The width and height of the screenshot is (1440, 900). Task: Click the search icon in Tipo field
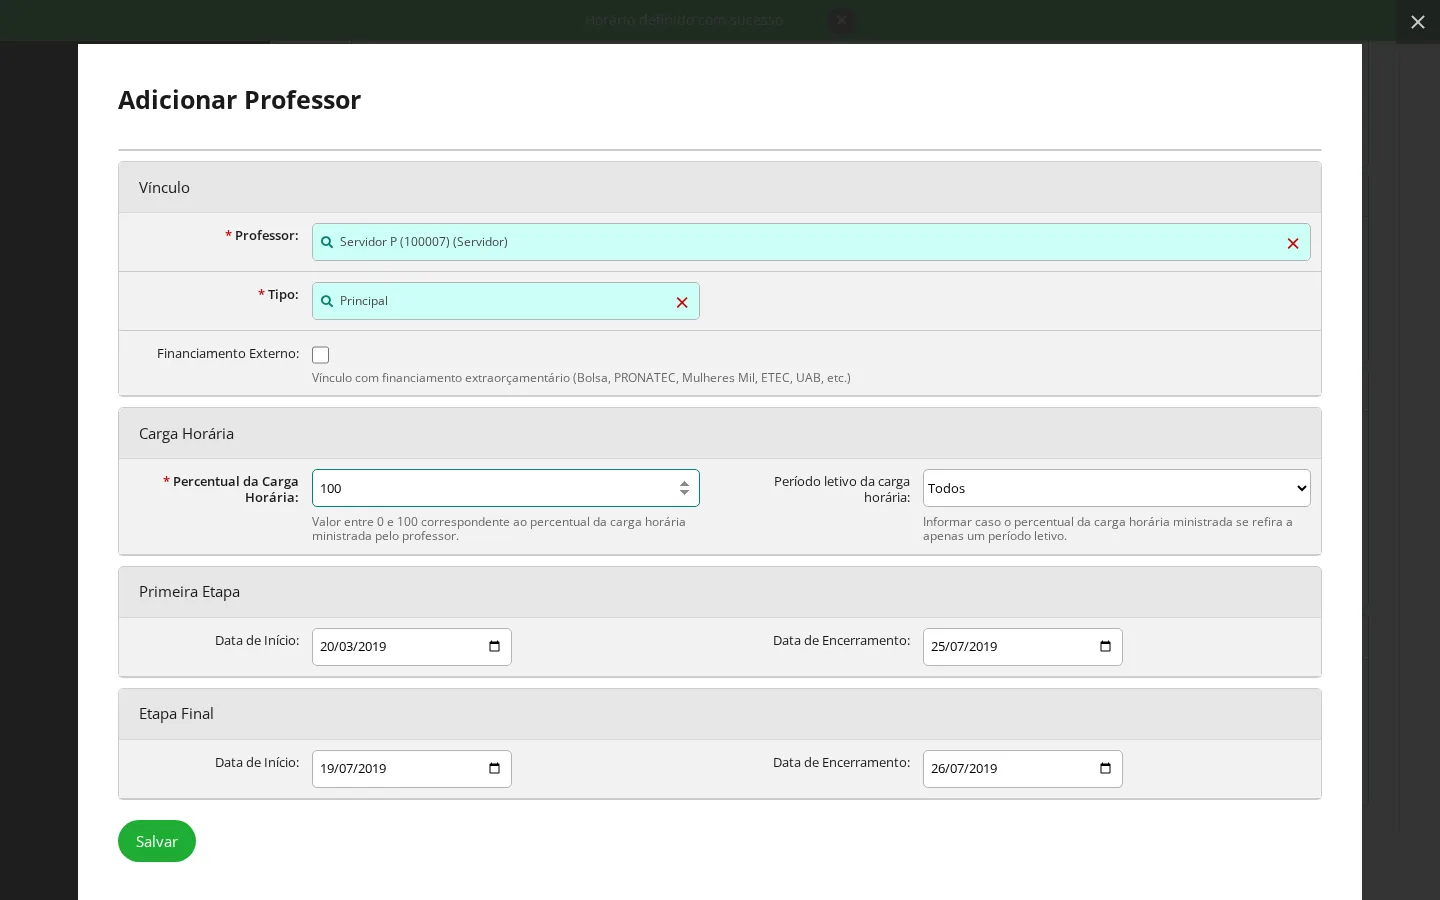coord(327,301)
